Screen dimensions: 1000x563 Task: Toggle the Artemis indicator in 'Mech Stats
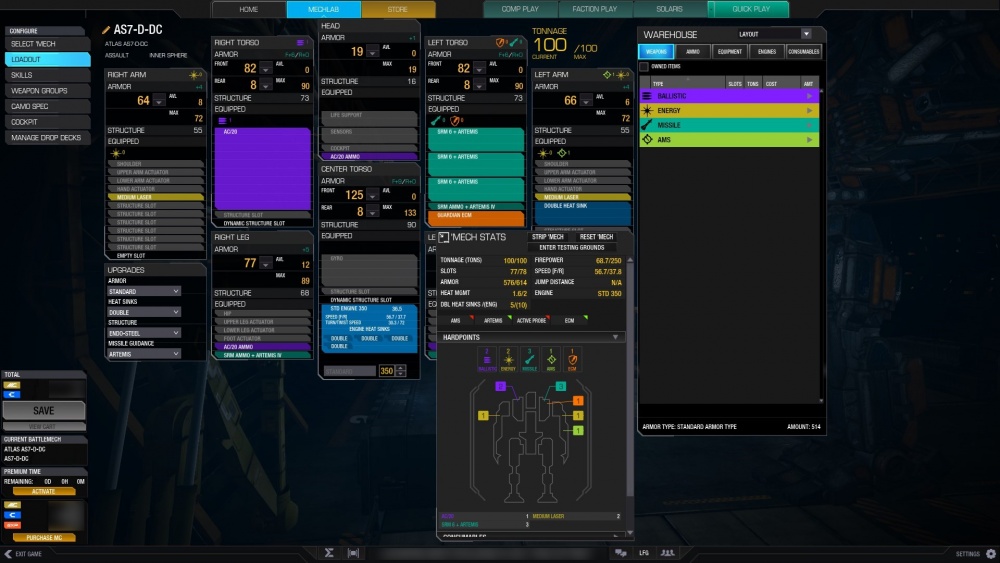496,320
